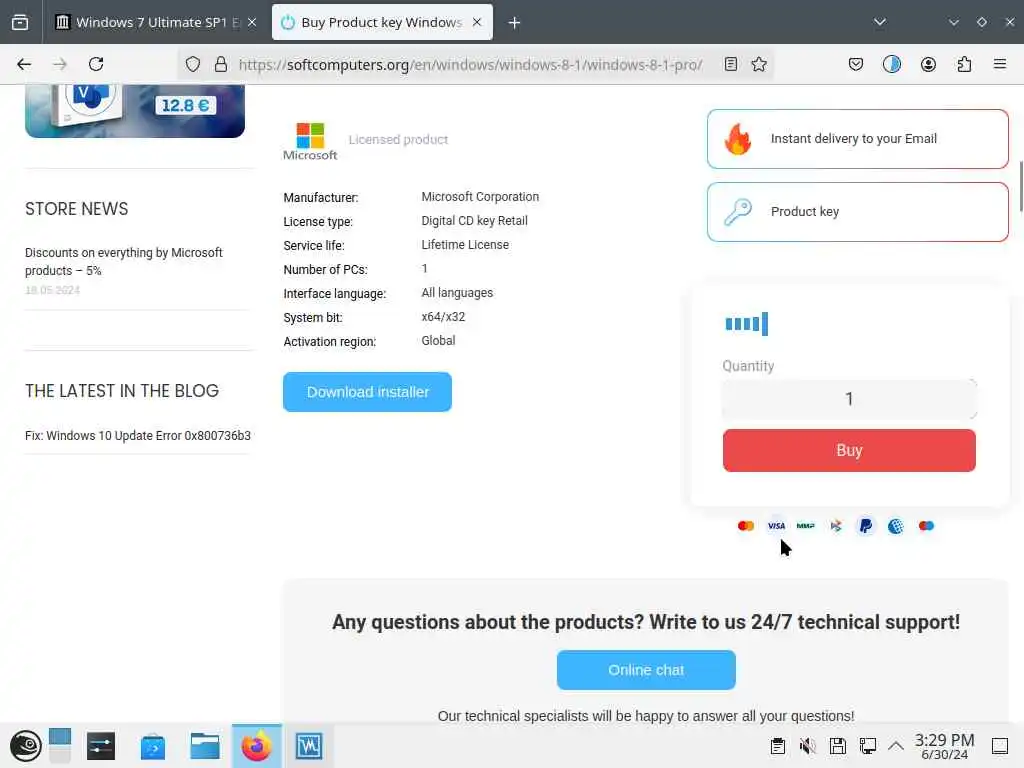1024x768 pixels.
Task: Expand hidden system tray icons
Action: 896,746
